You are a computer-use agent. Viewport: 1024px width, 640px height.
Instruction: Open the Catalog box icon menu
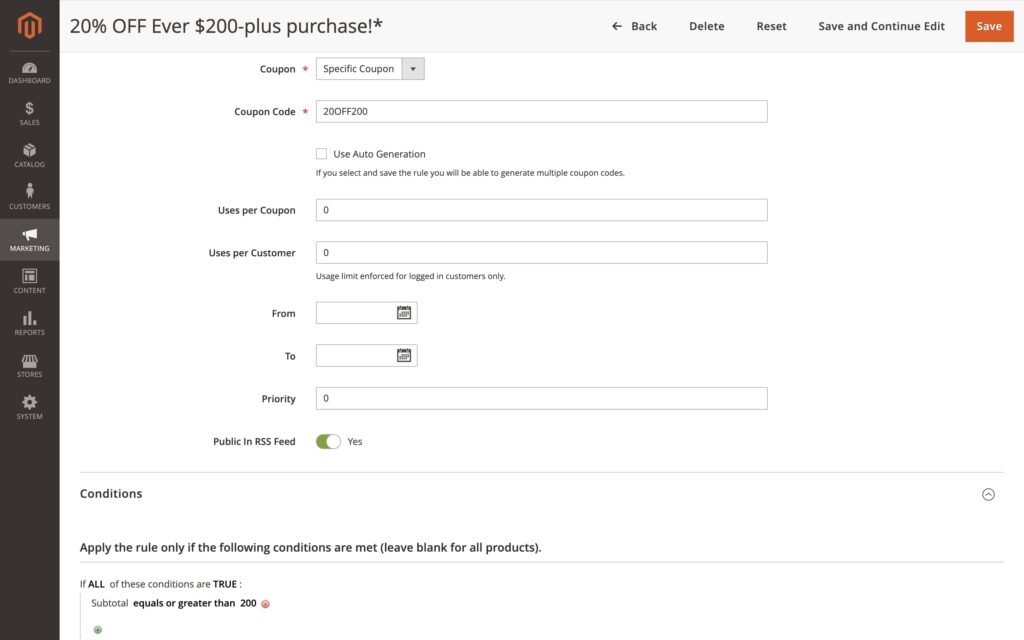point(29,155)
